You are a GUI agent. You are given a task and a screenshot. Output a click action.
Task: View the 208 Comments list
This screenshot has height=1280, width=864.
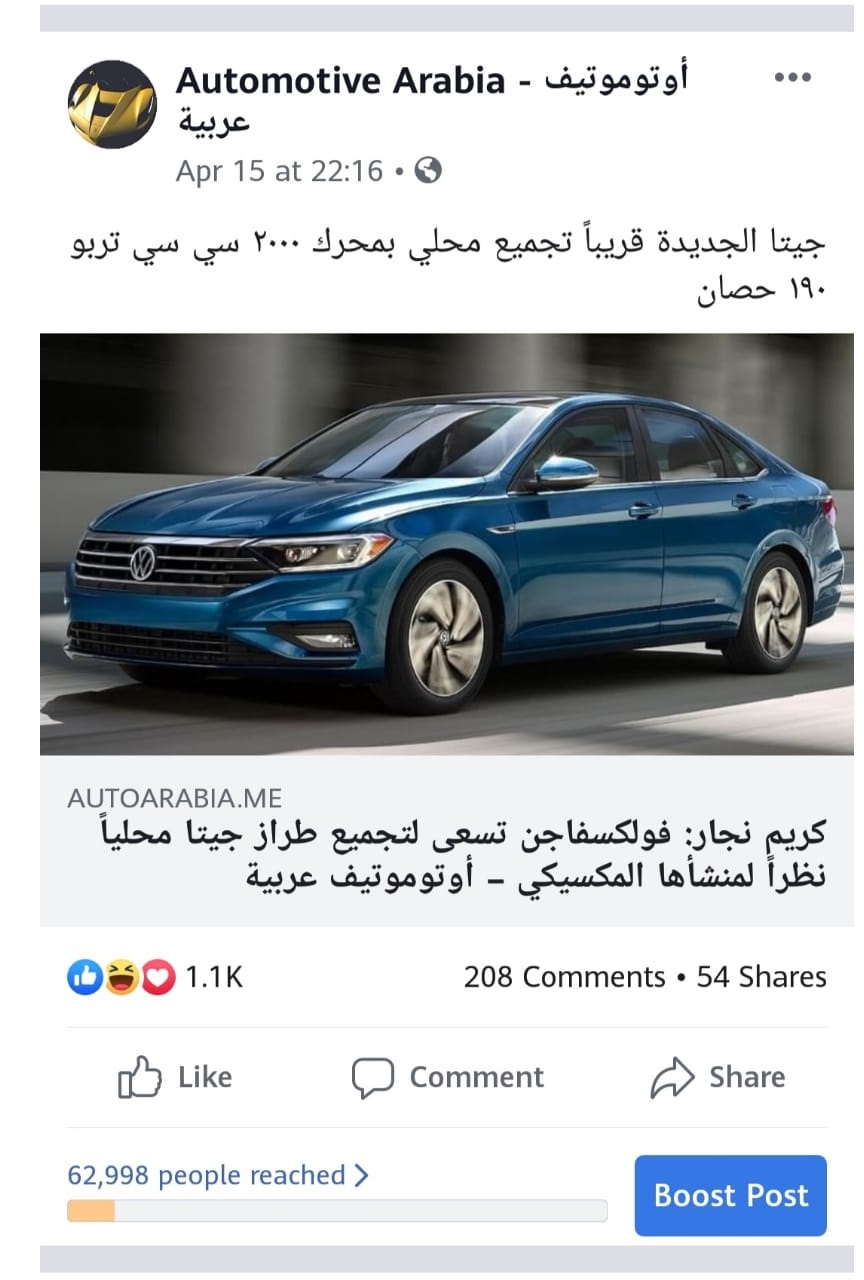pos(565,977)
